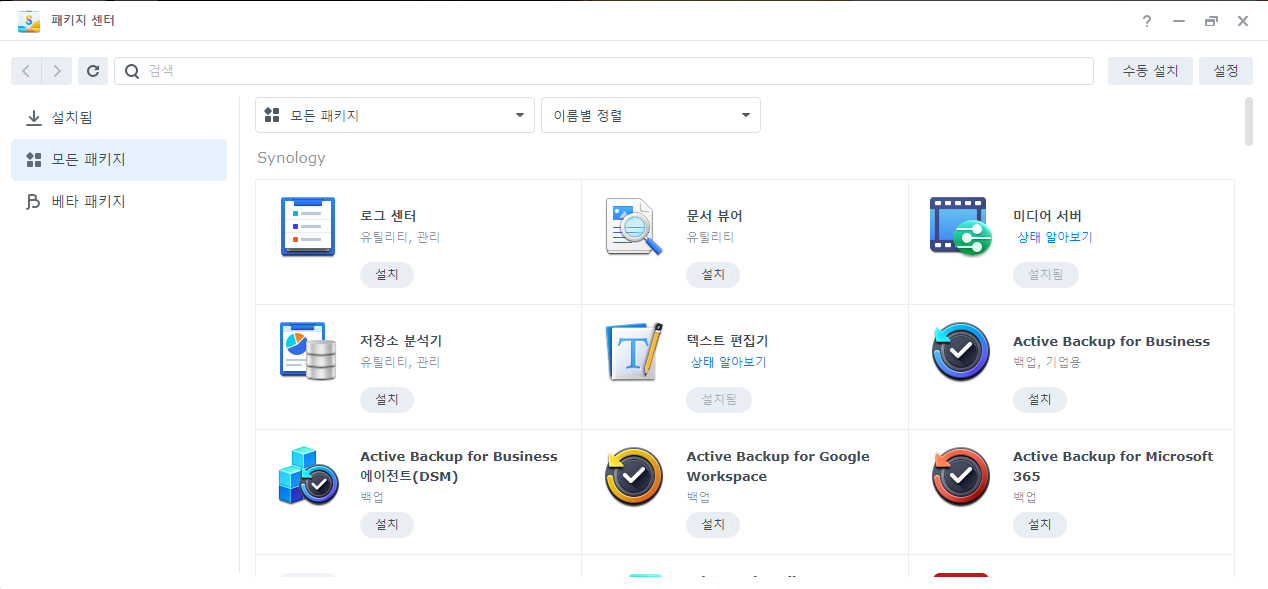Click Active Backup for Microsoft 365 title
Screen dimensions: 1268x589
click(x=1113, y=466)
